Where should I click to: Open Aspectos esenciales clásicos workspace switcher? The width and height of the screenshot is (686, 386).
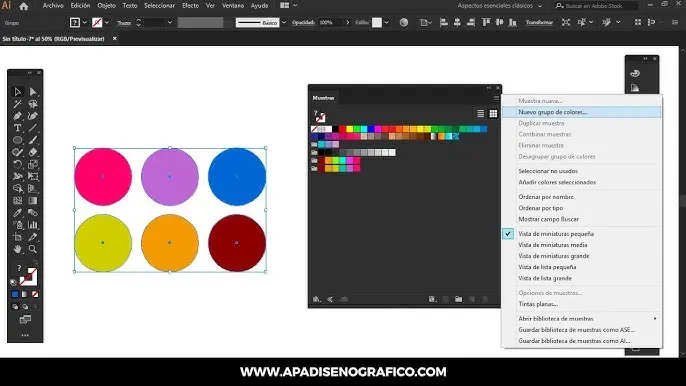click(500, 6)
